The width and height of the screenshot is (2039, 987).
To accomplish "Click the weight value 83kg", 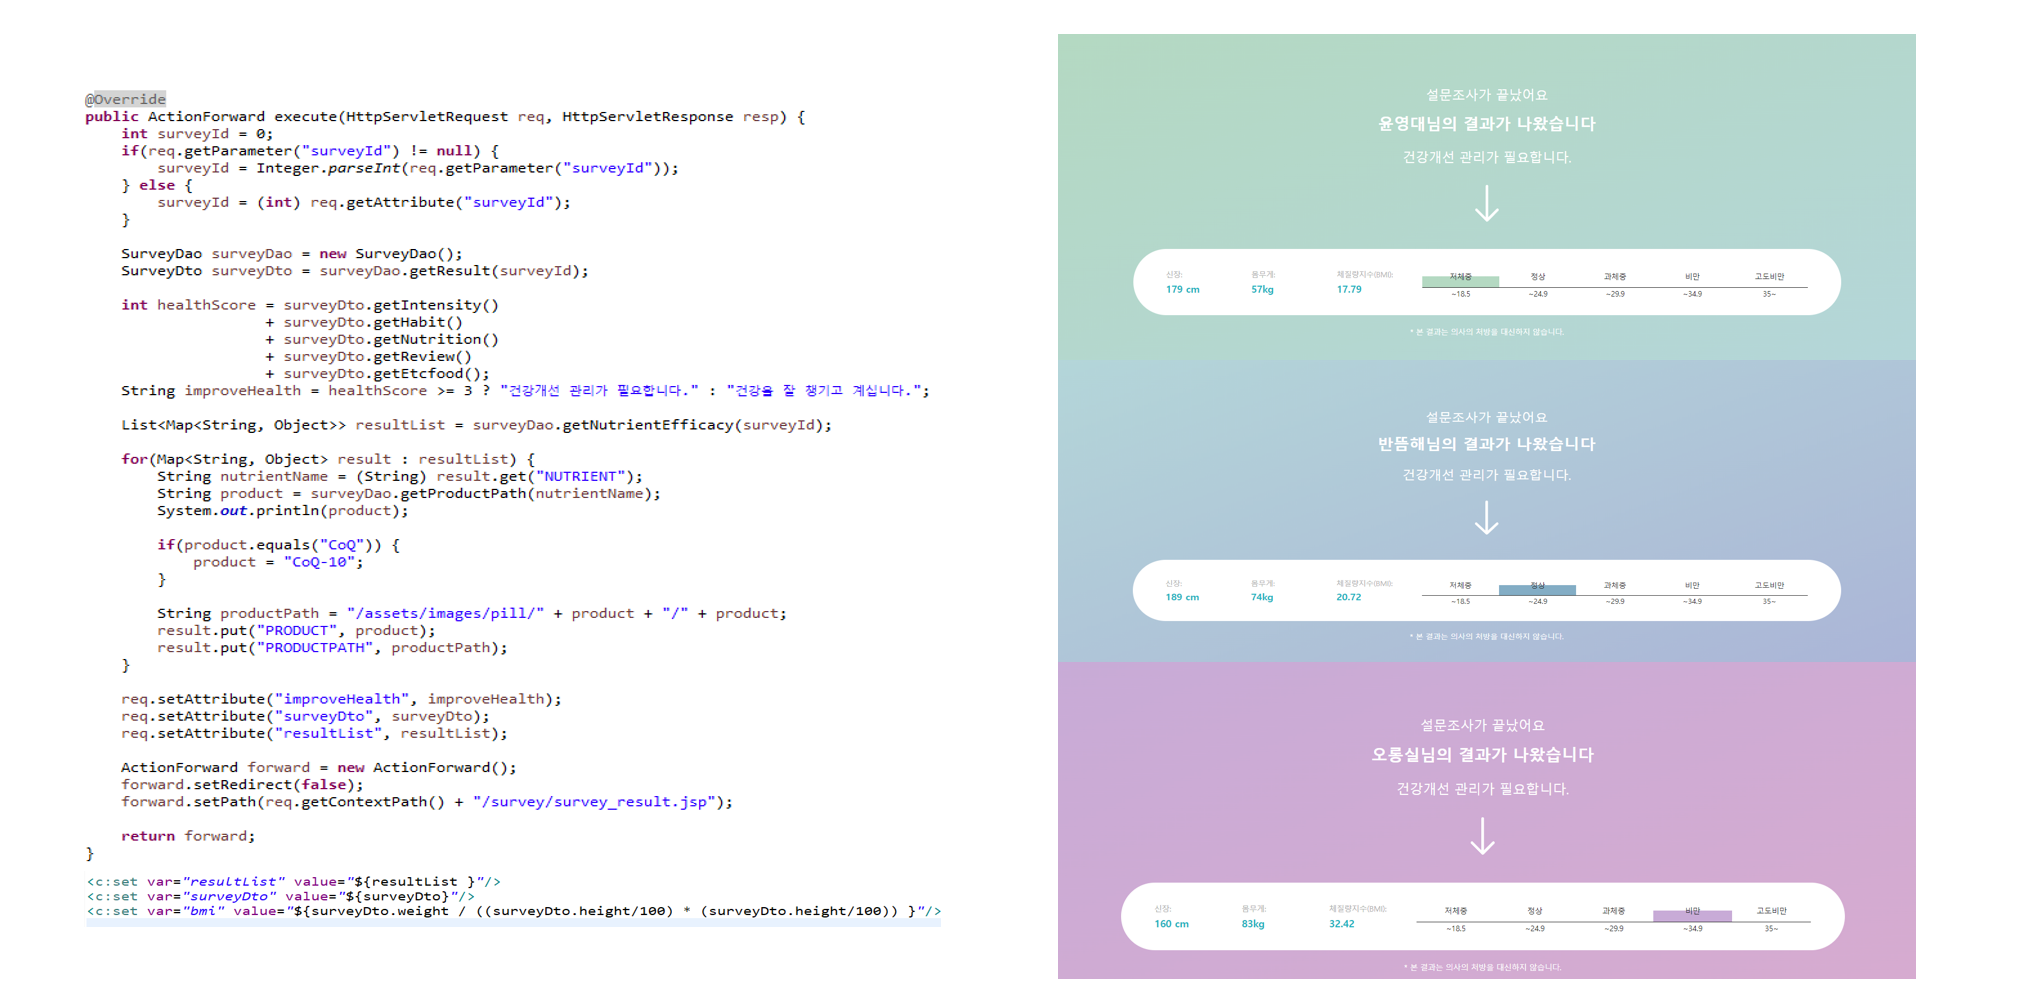I will (1253, 924).
